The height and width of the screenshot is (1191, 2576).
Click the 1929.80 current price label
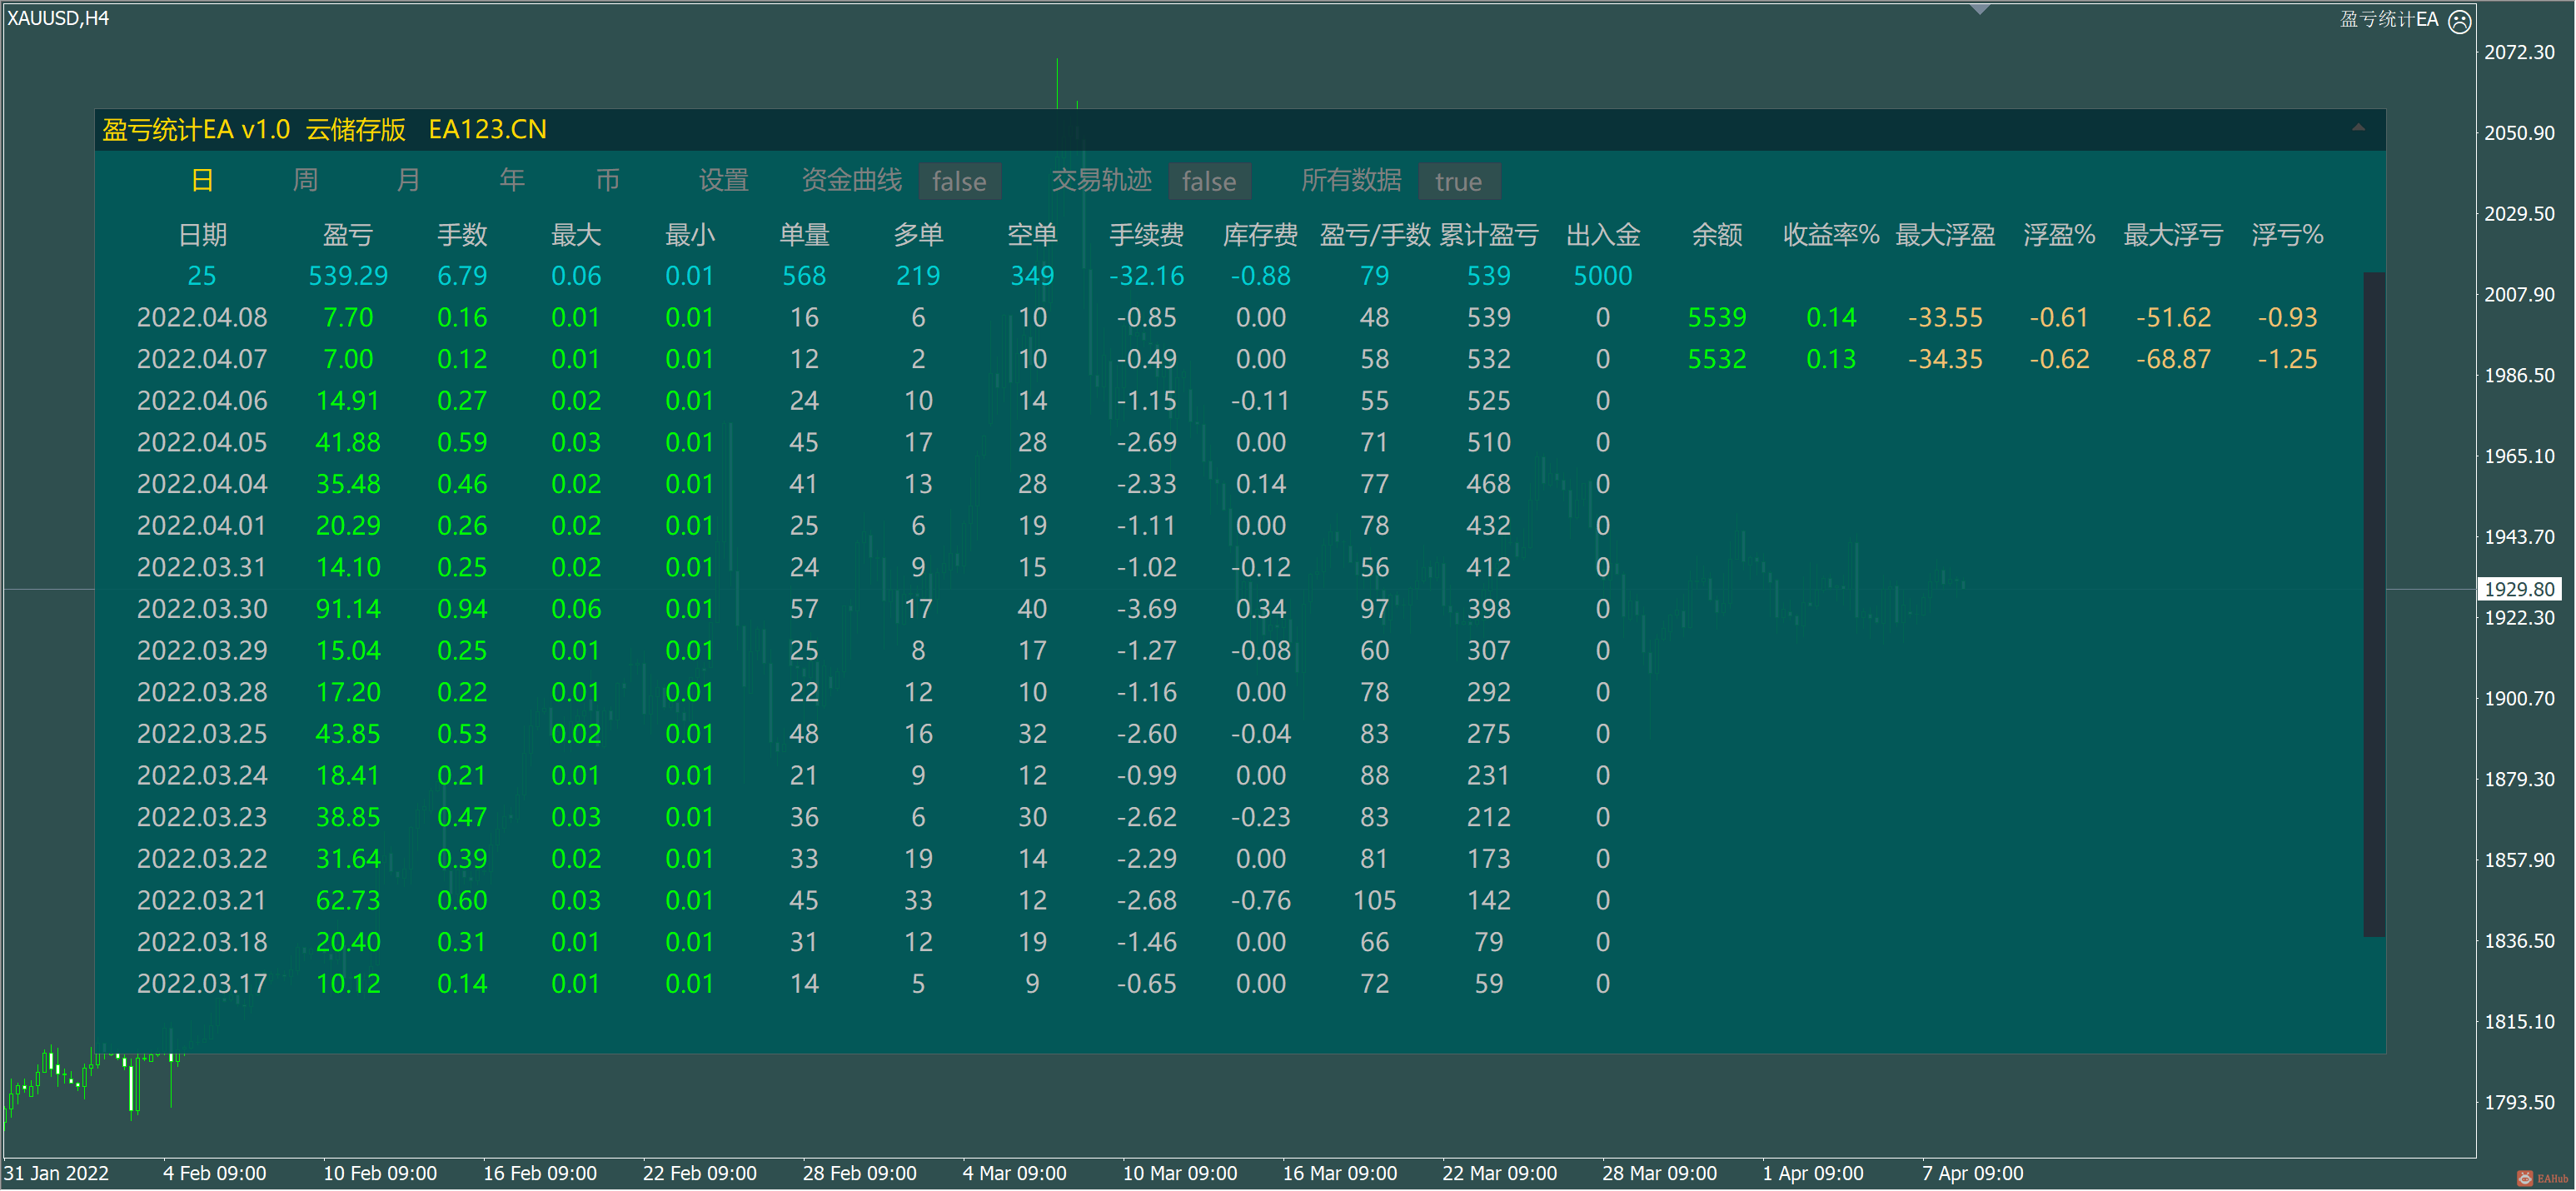[x=2519, y=589]
